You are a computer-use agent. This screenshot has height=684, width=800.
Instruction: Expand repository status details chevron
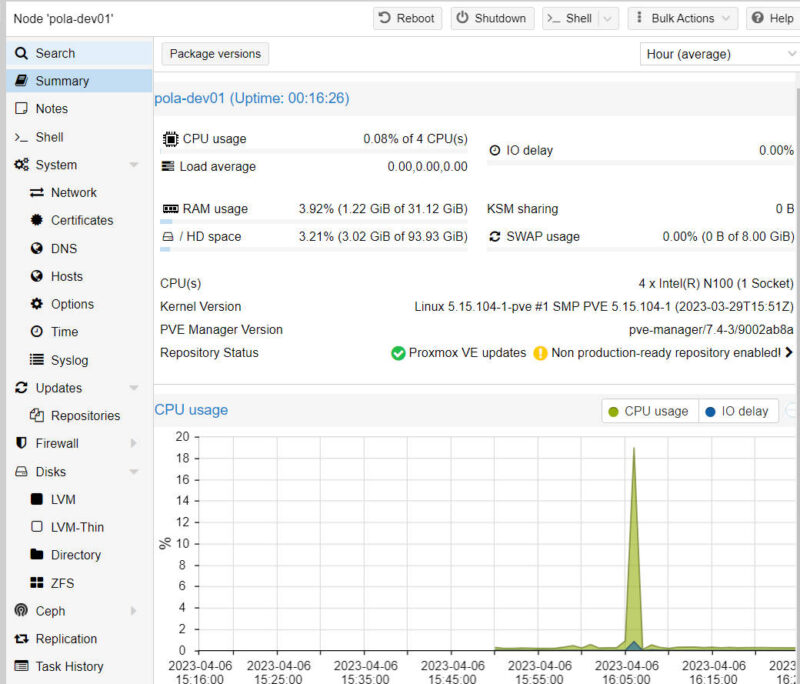(x=789, y=352)
